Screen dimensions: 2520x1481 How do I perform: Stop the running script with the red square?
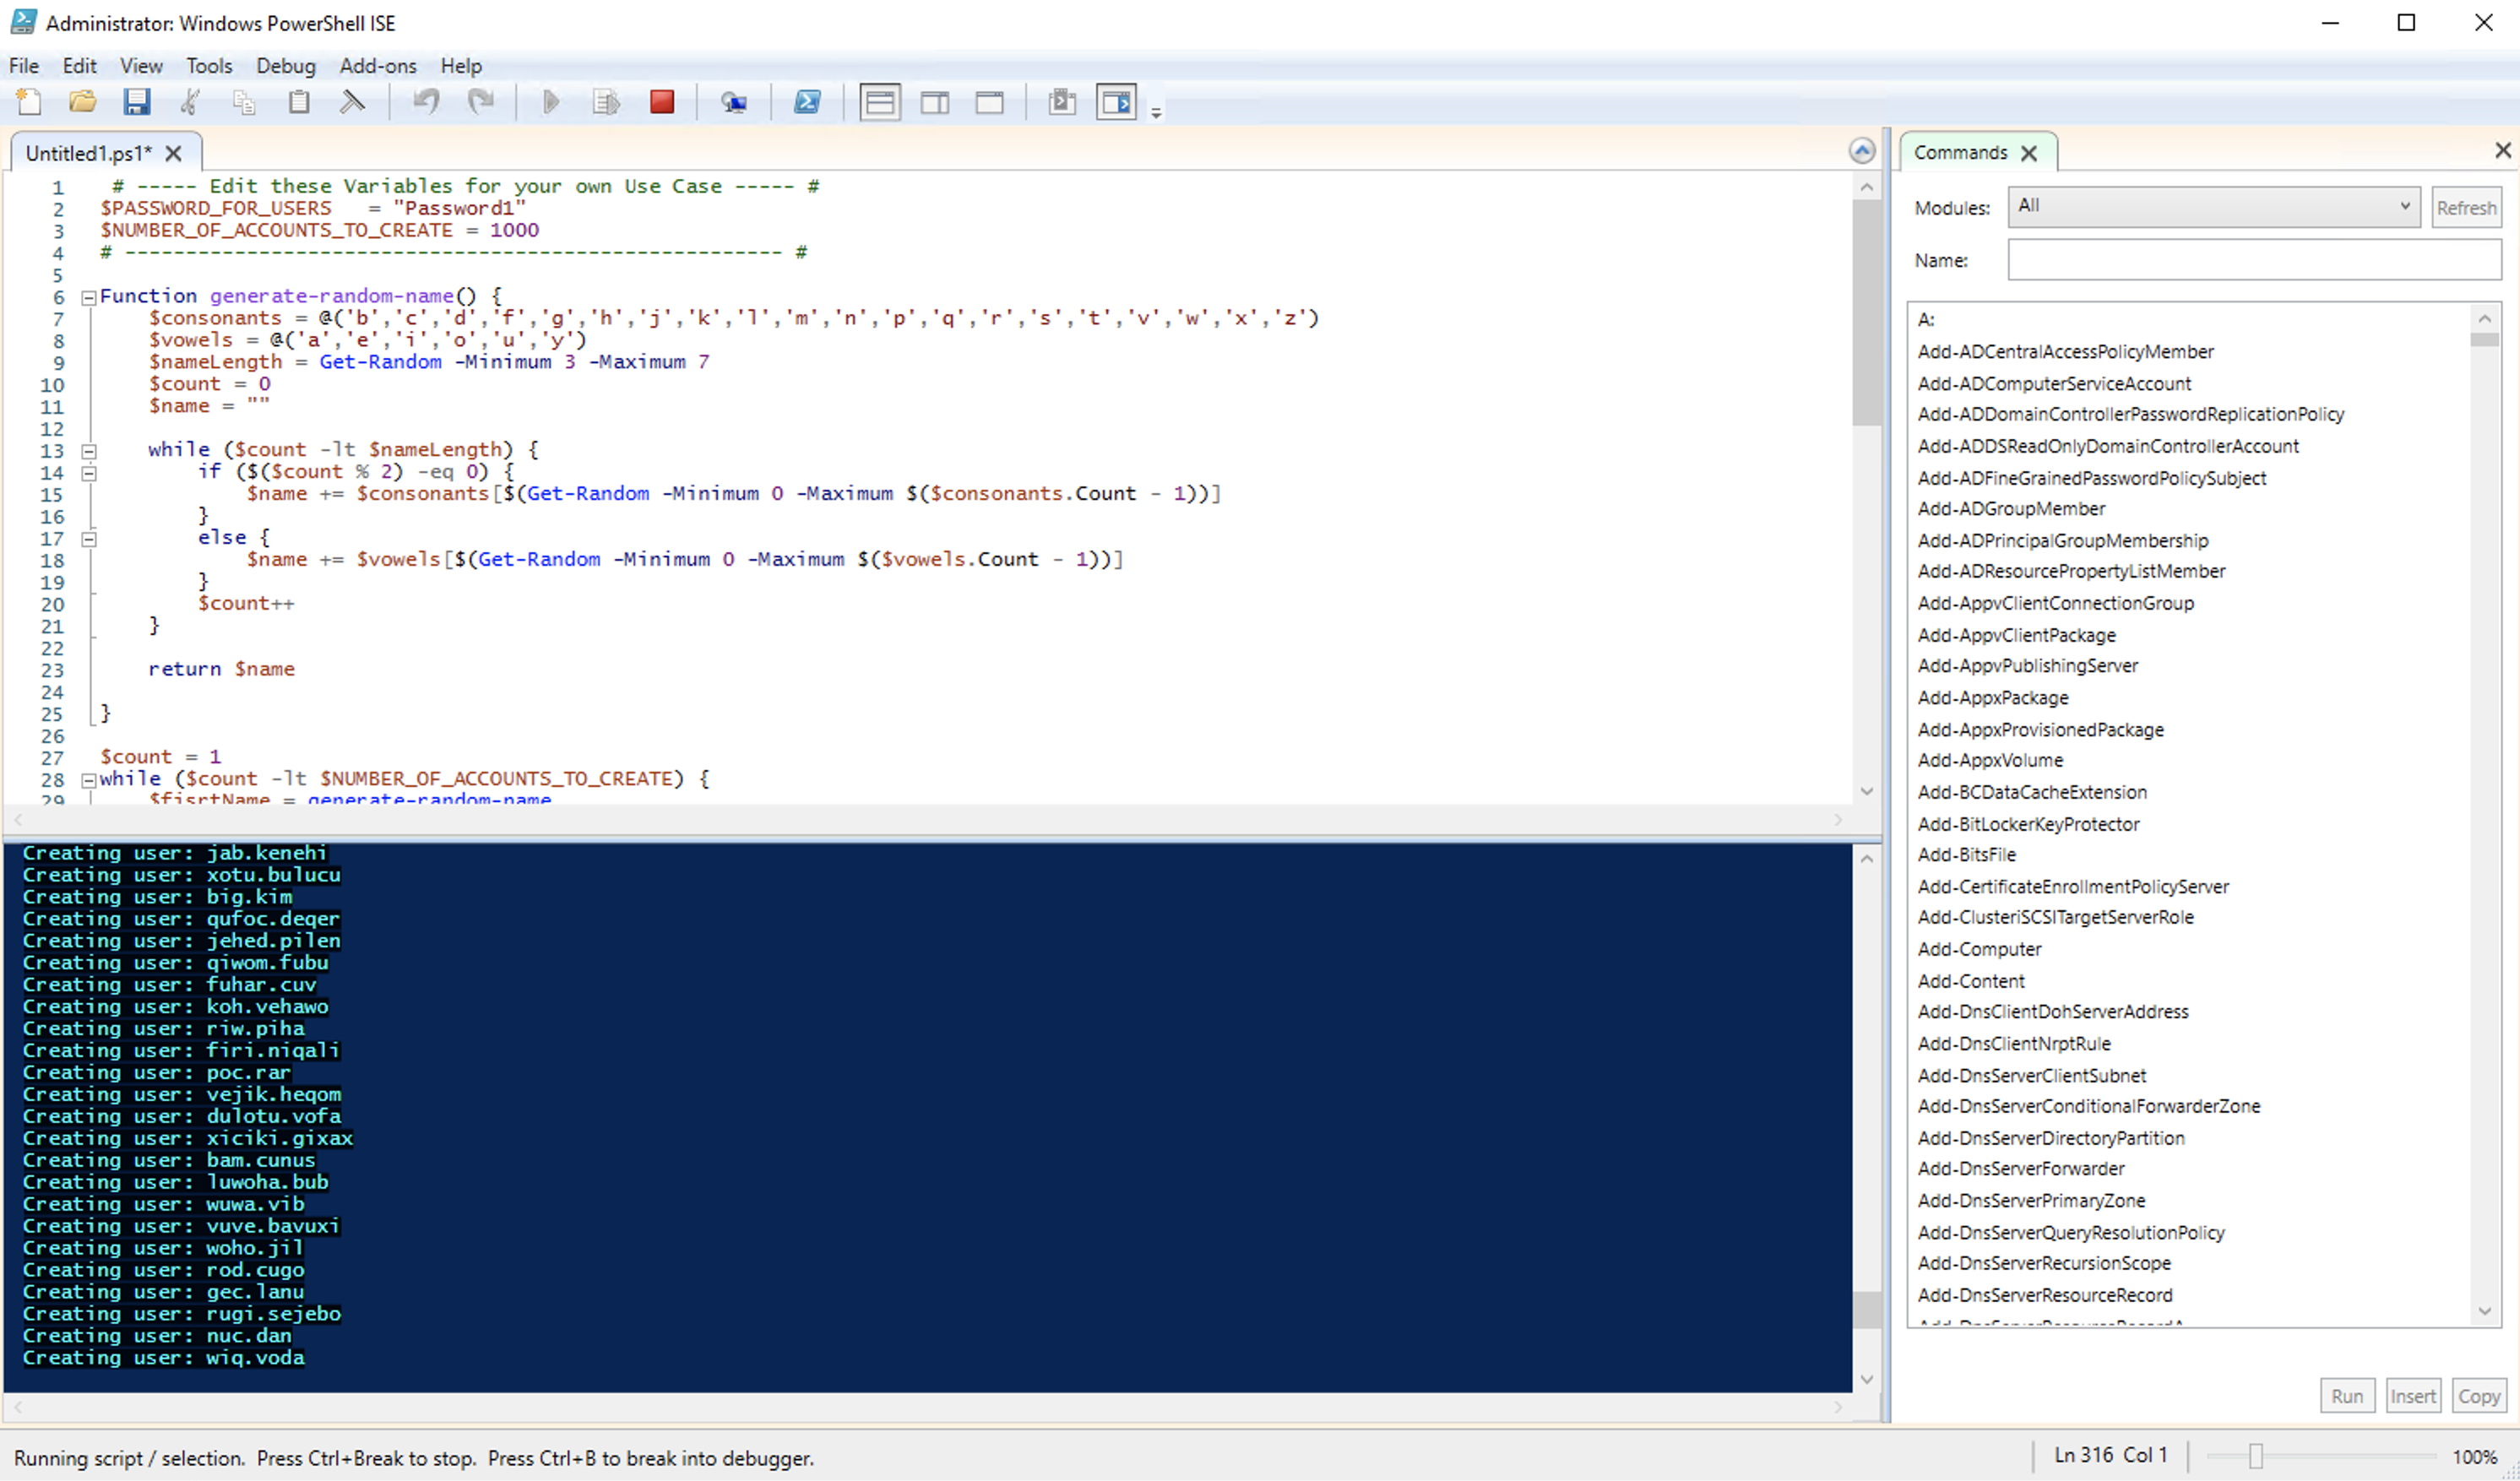(x=661, y=102)
